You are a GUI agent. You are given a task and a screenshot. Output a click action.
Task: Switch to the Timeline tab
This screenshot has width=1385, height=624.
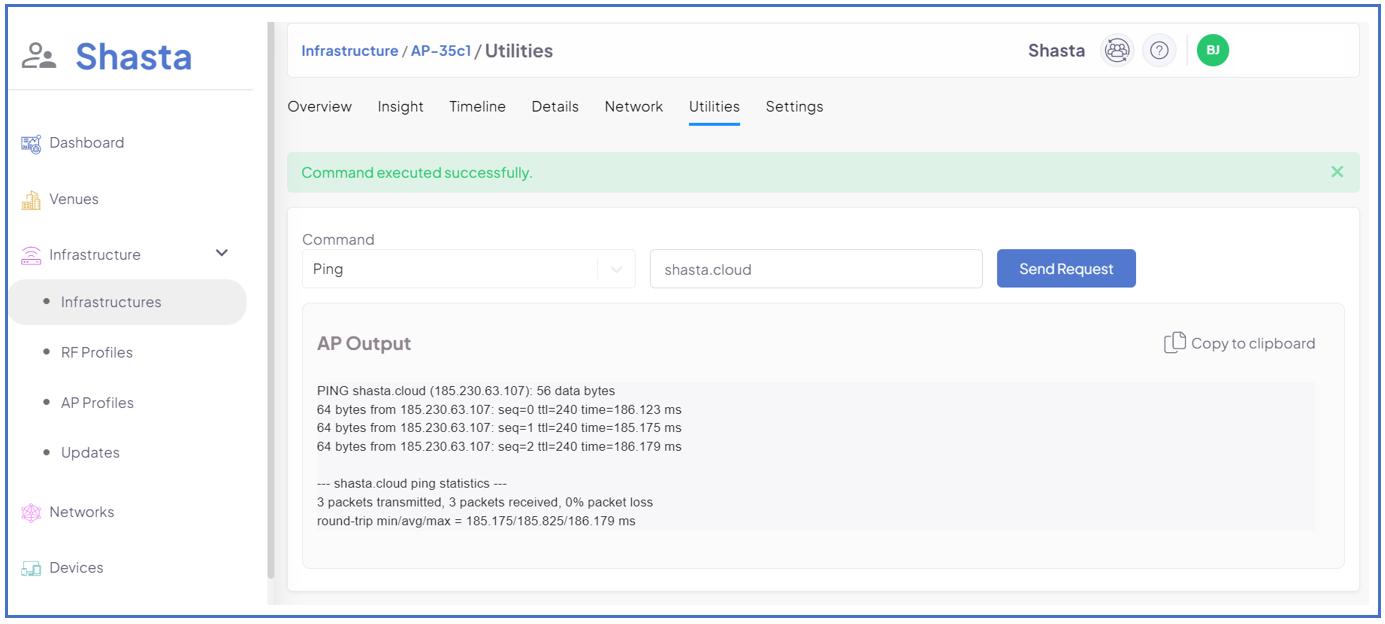point(477,107)
